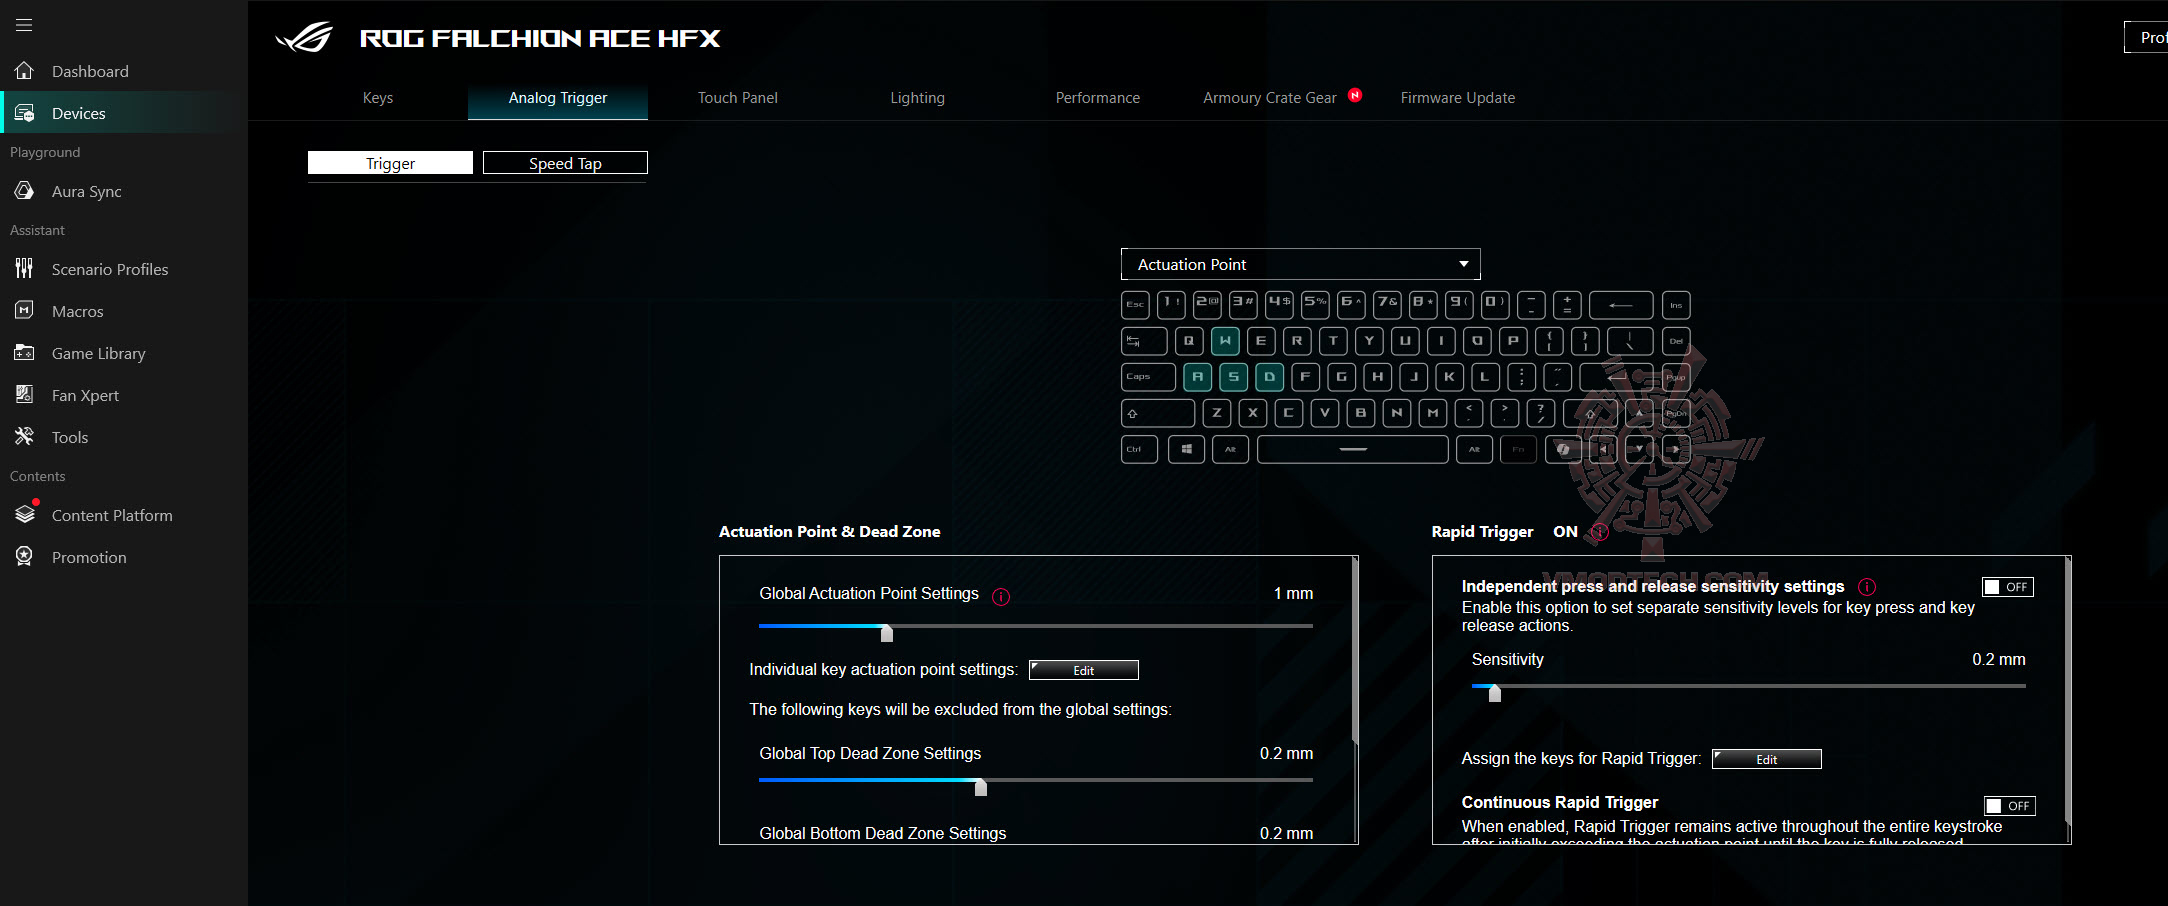The height and width of the screenshot is (906, 2168).
Task: Click the Global Top Dead Zone slider handle
Action: point(981,787)
